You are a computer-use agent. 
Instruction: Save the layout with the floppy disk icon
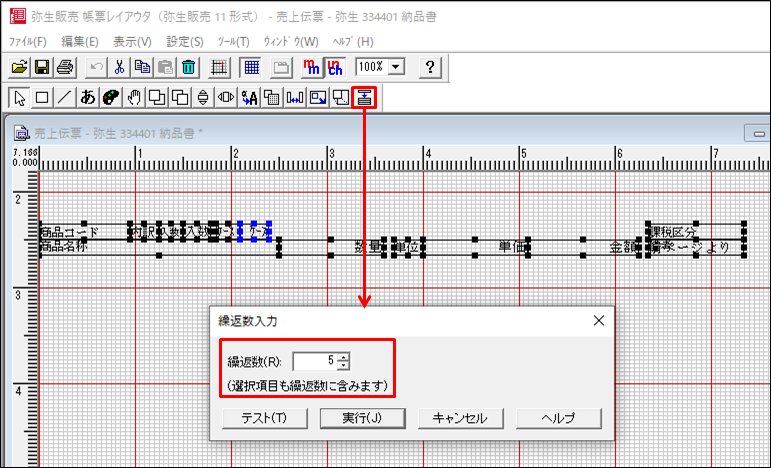[42, 67]
